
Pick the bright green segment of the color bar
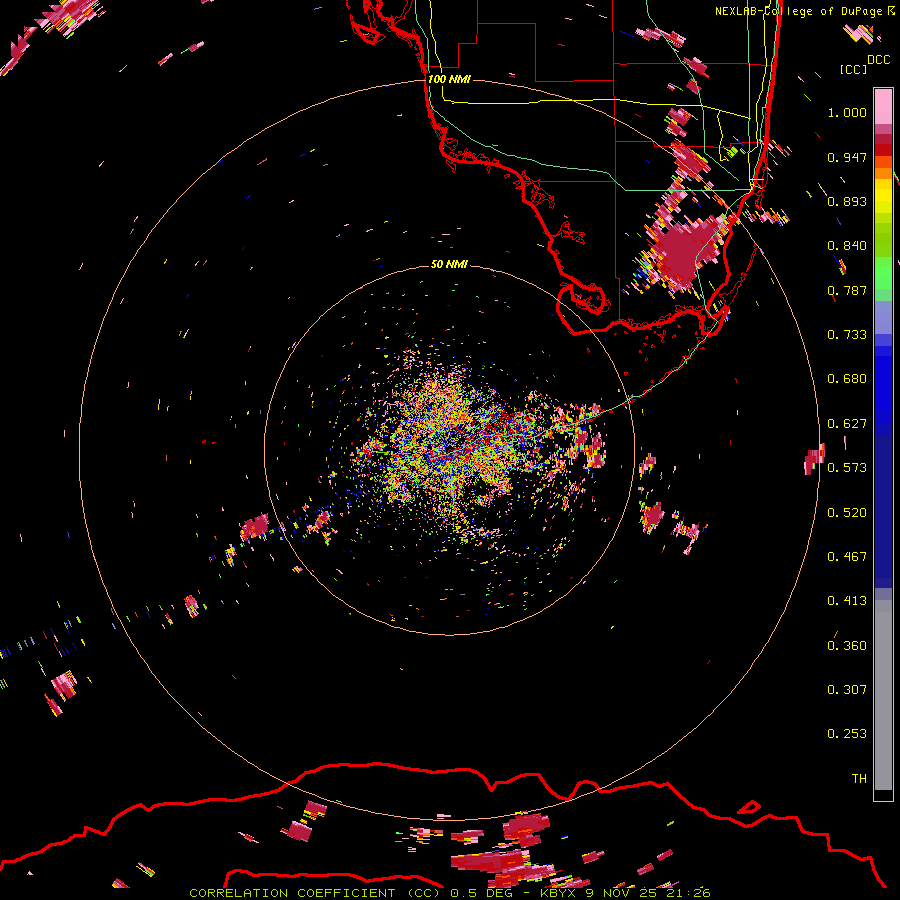click(883, 273)
